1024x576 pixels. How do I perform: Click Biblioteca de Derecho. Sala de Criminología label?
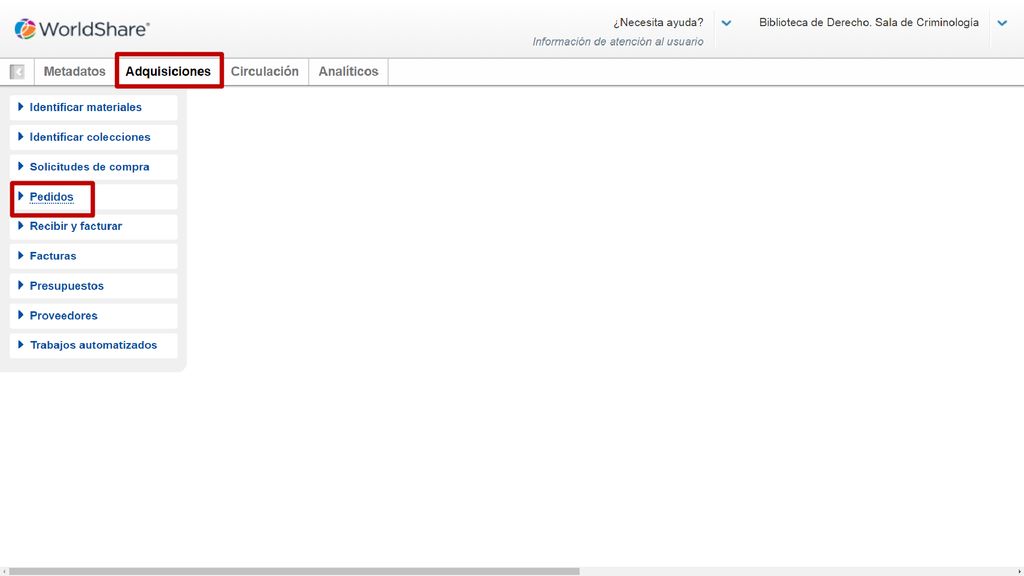point(869,22)
